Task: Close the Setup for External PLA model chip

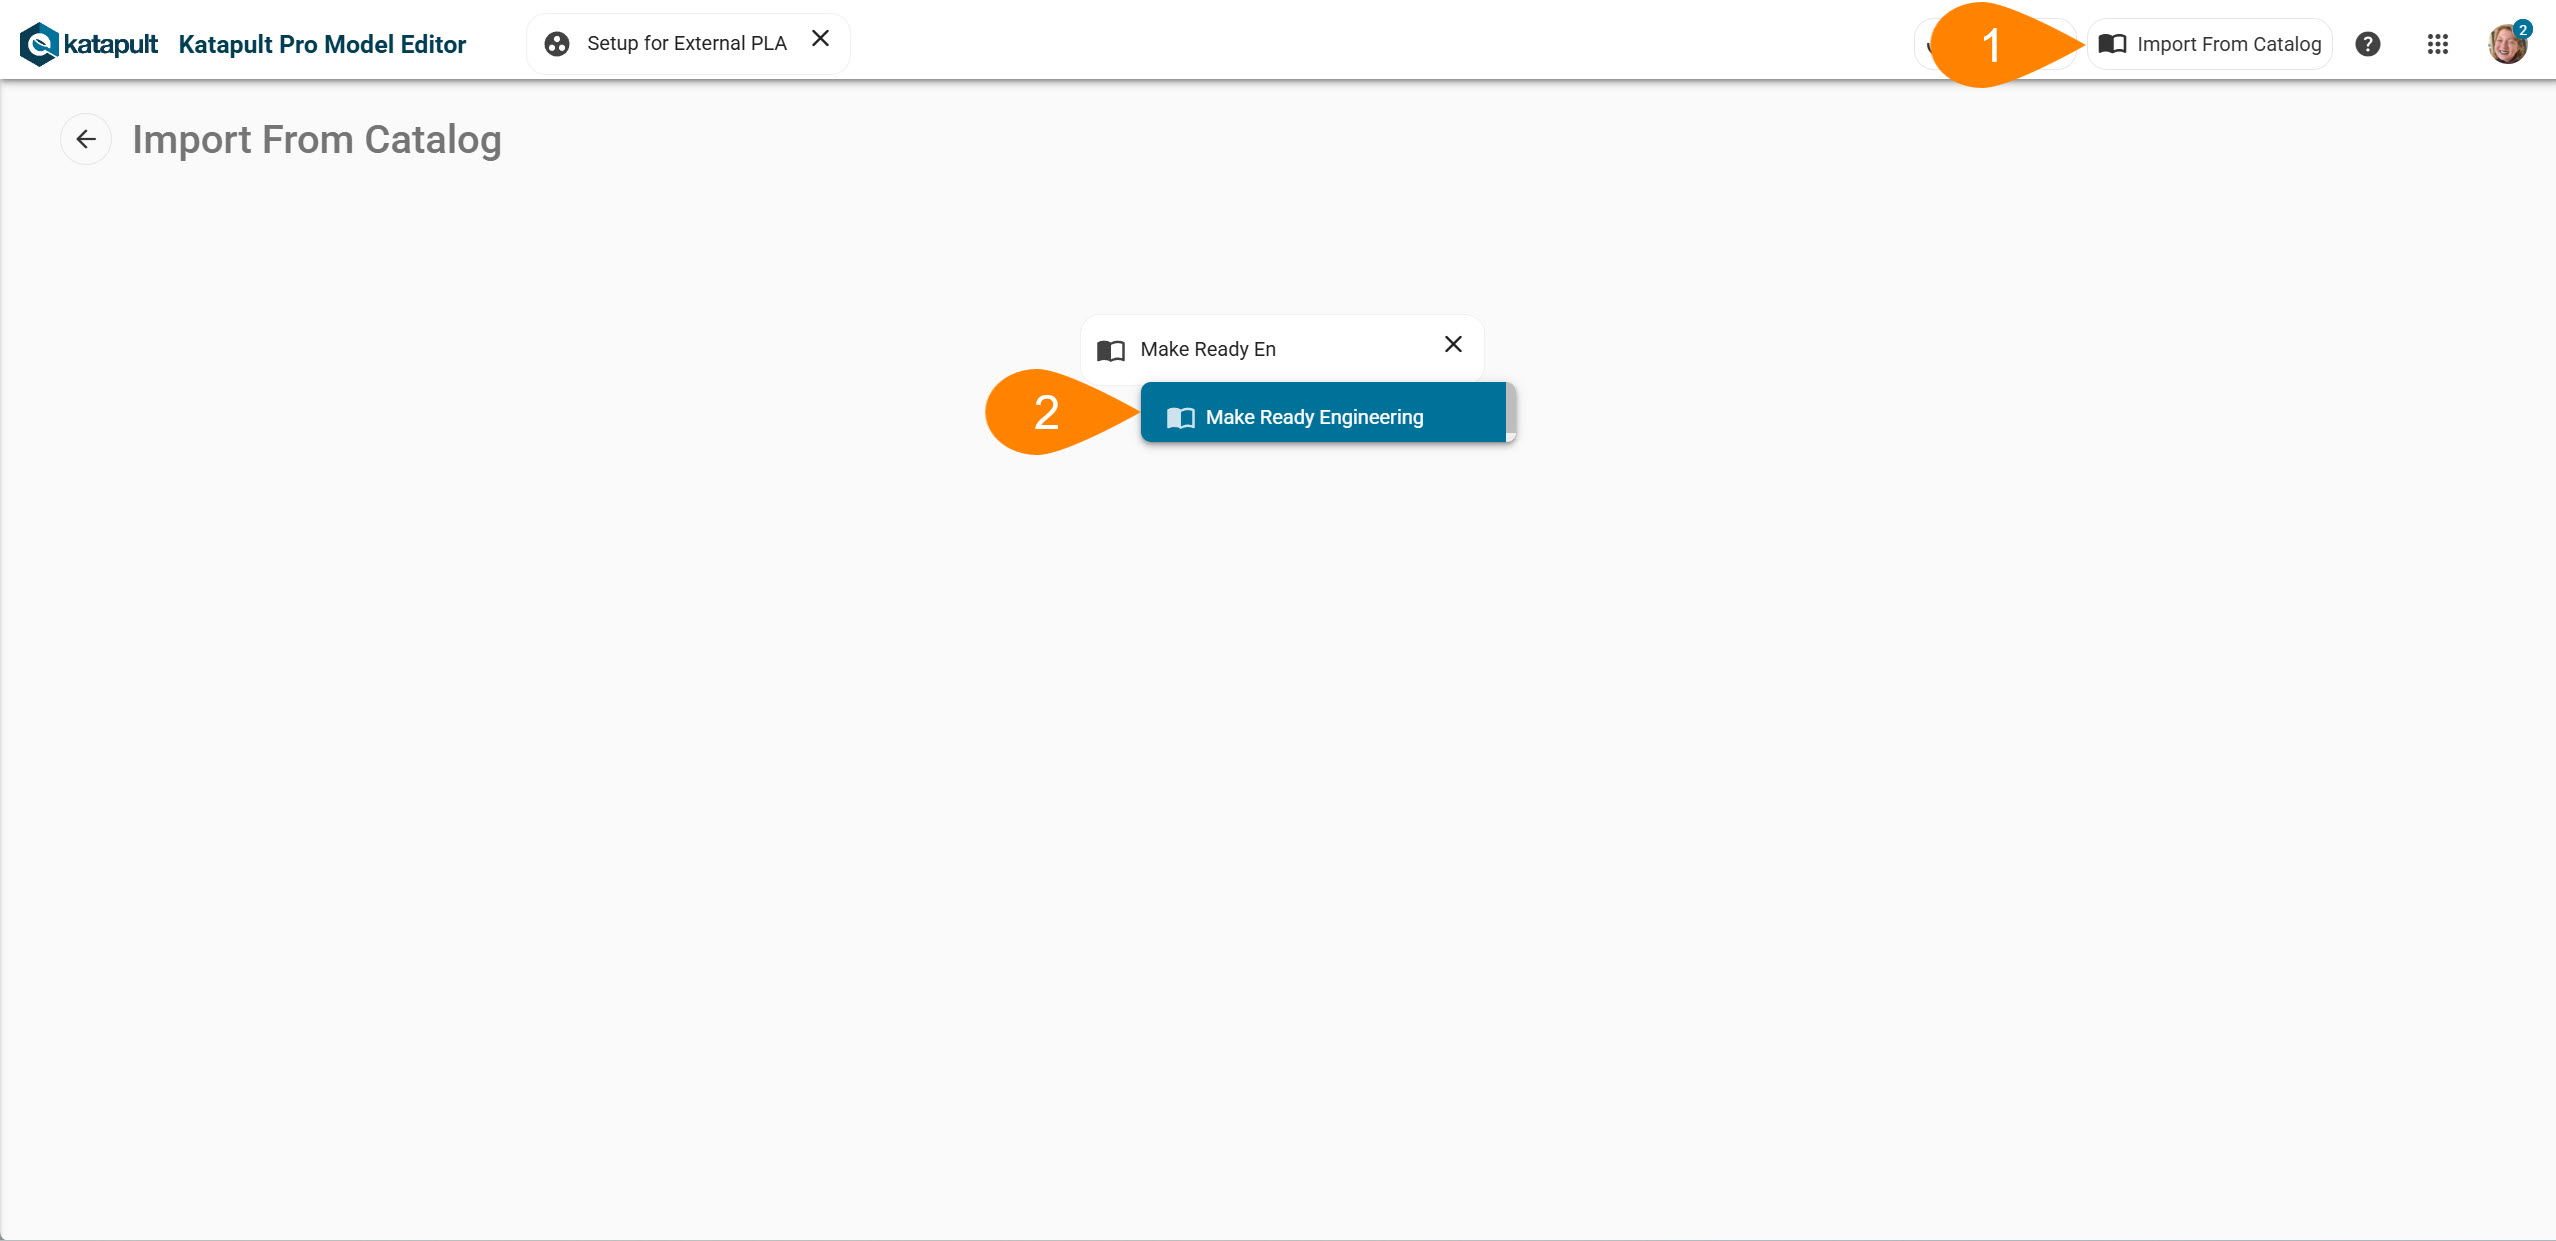Action: coord(820,39)
